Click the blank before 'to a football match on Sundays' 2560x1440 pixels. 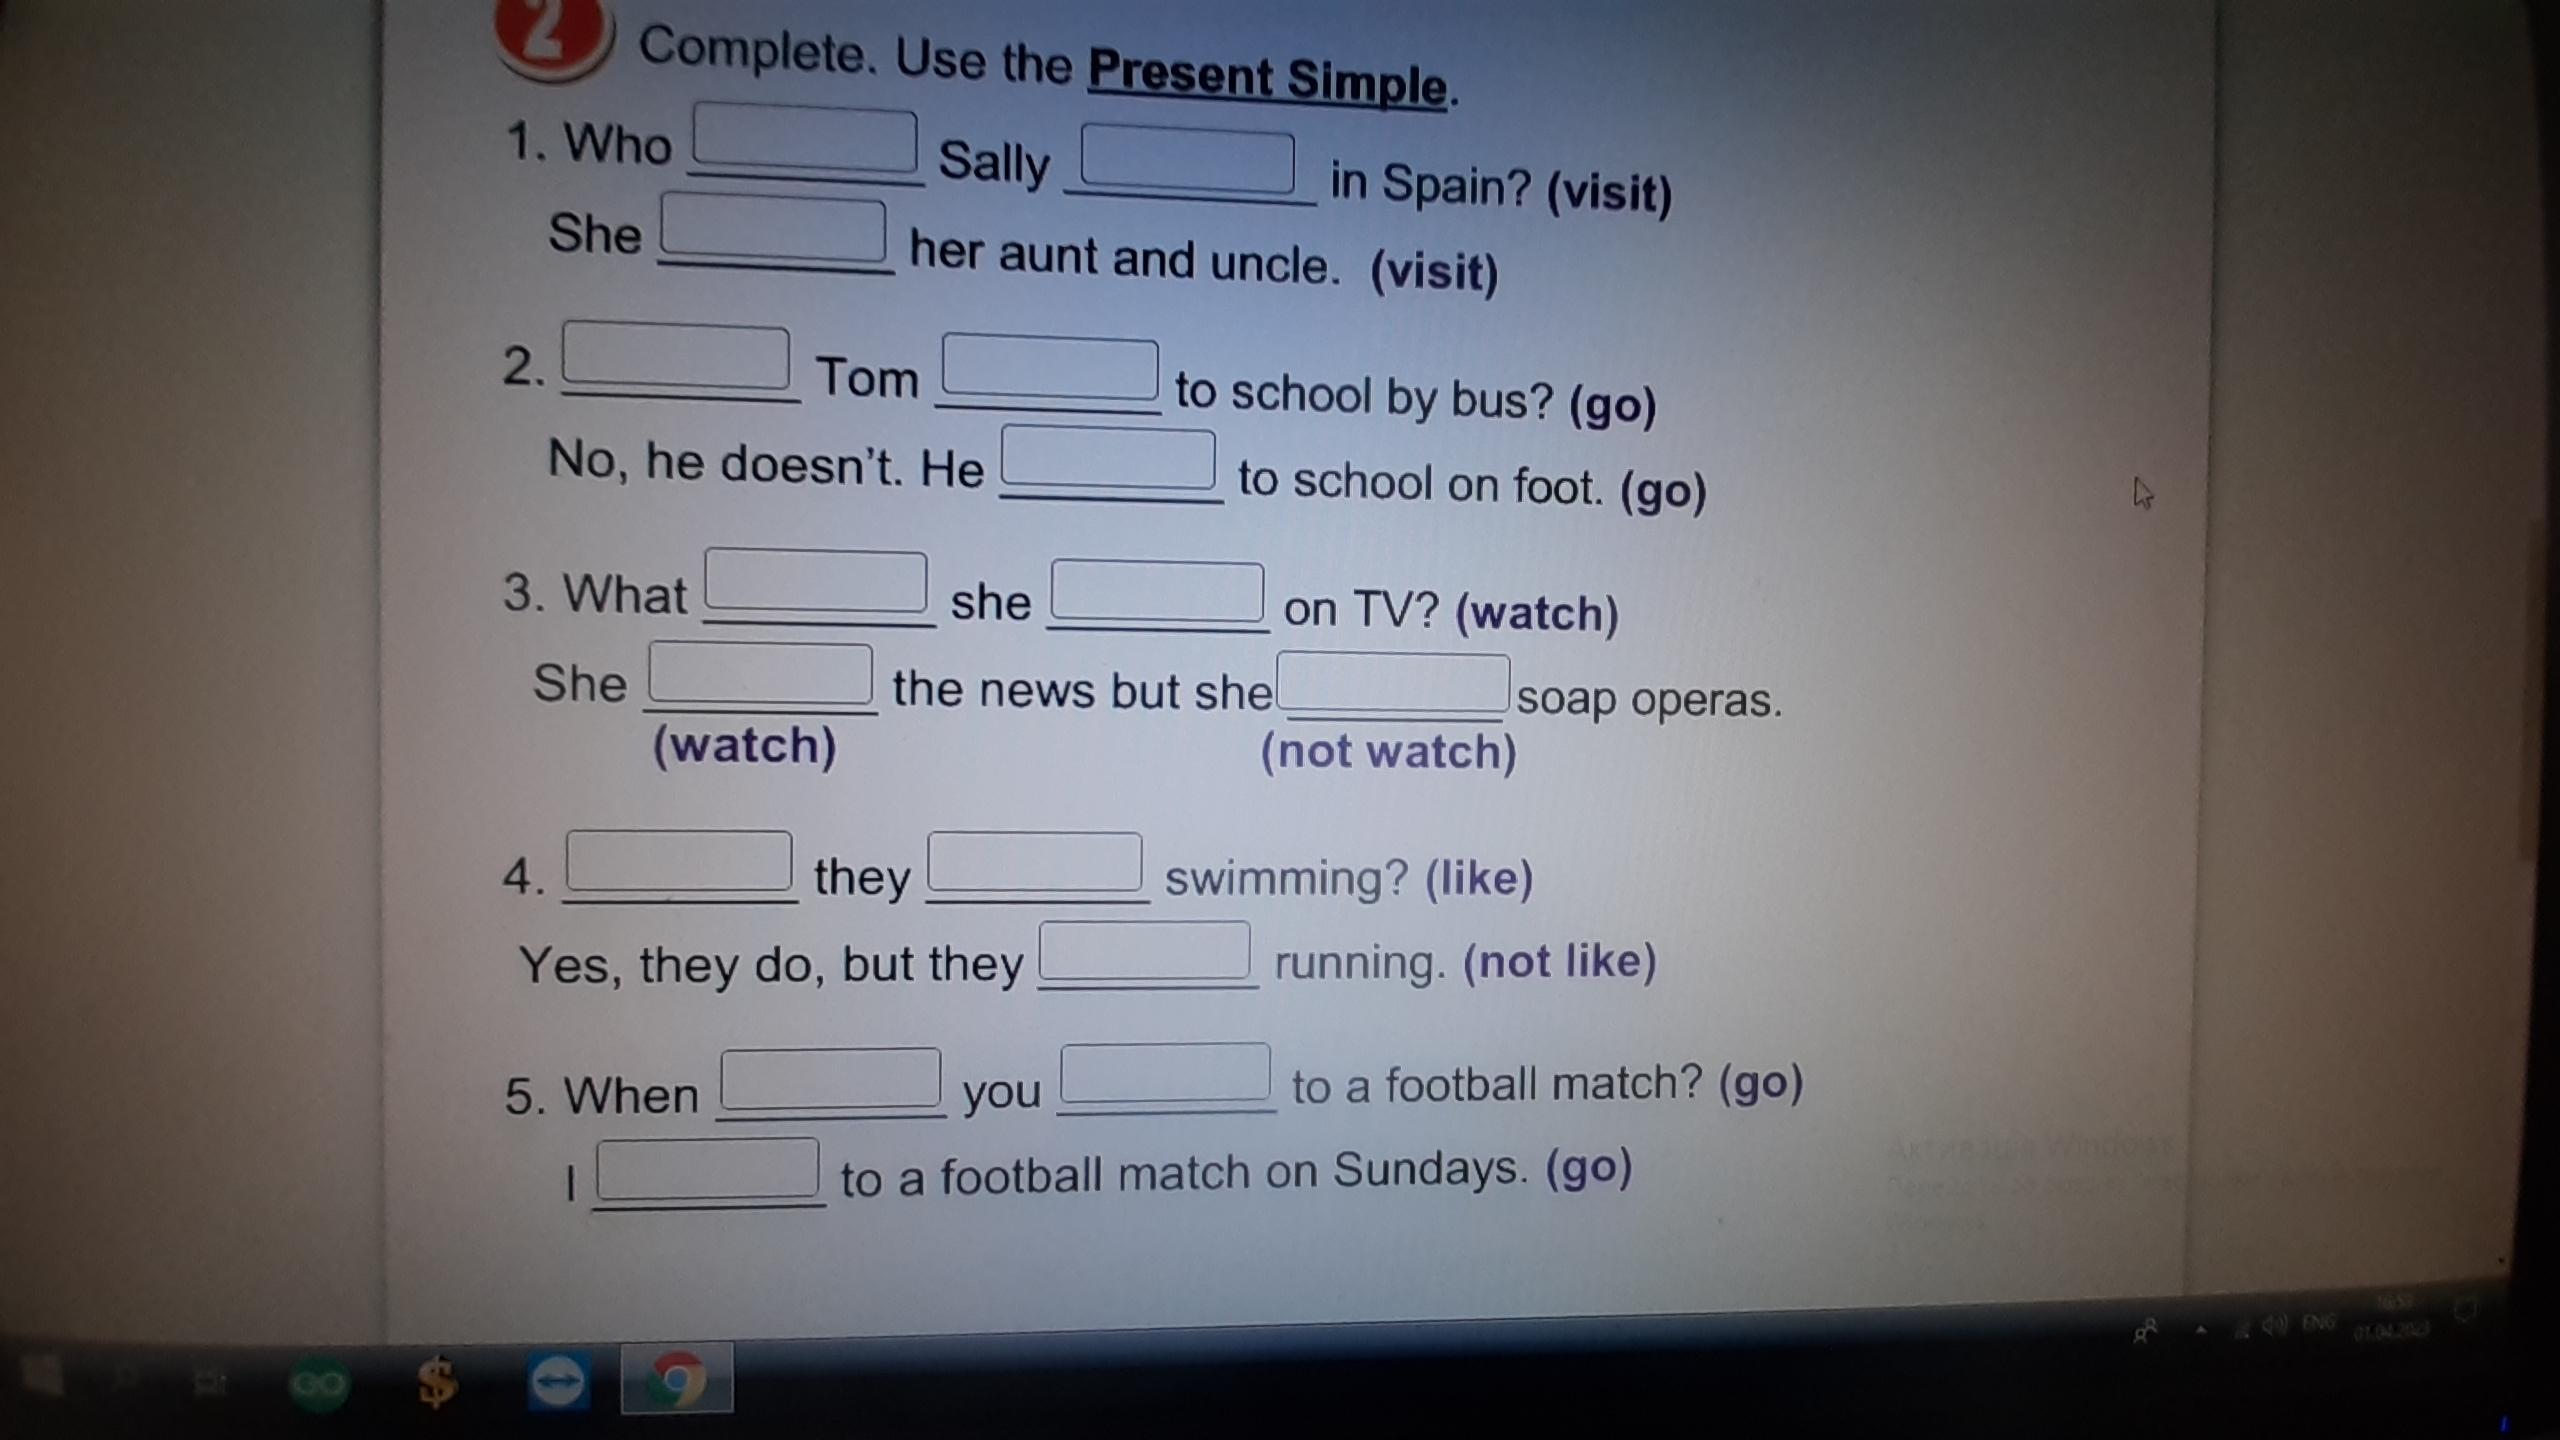pos(707,1169)
